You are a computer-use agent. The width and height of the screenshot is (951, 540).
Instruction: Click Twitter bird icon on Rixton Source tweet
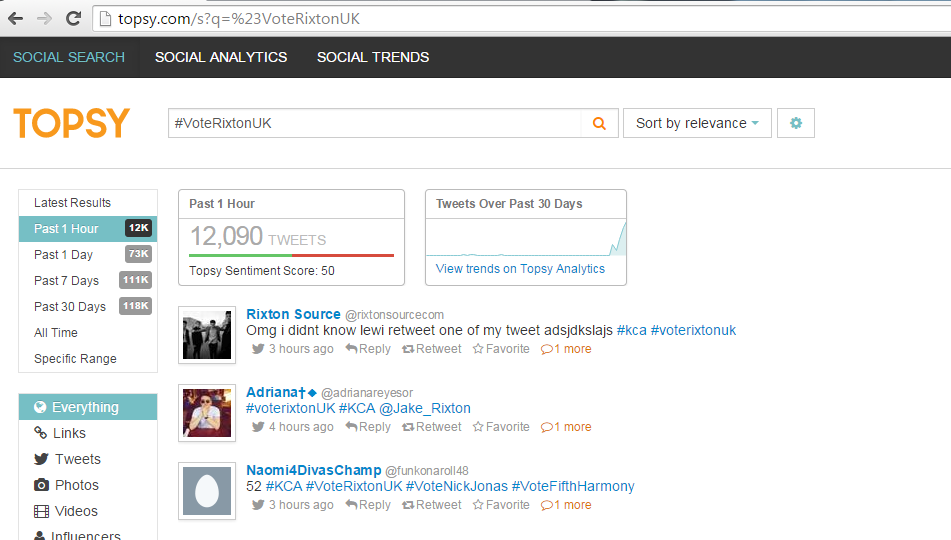[x=258, y=349]
